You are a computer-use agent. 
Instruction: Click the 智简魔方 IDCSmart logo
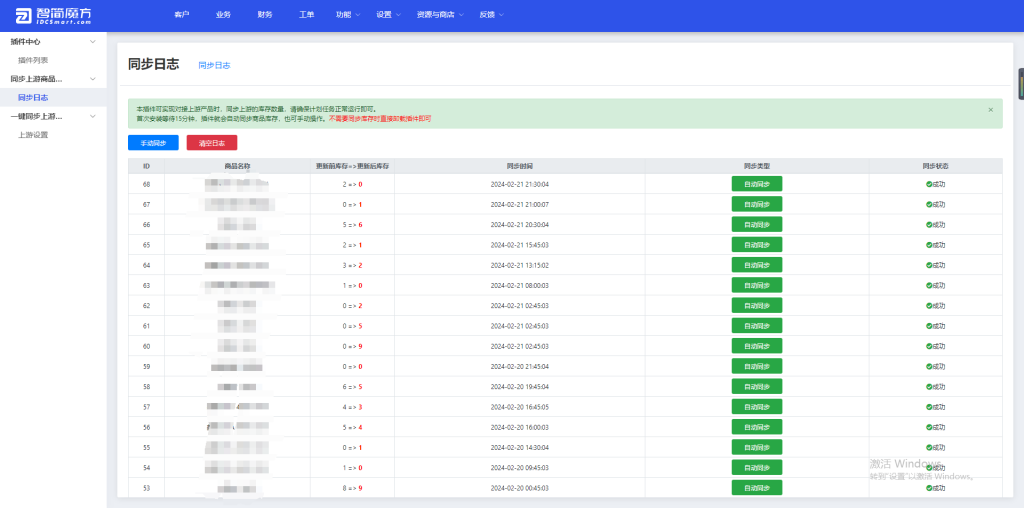coord(54,16)
